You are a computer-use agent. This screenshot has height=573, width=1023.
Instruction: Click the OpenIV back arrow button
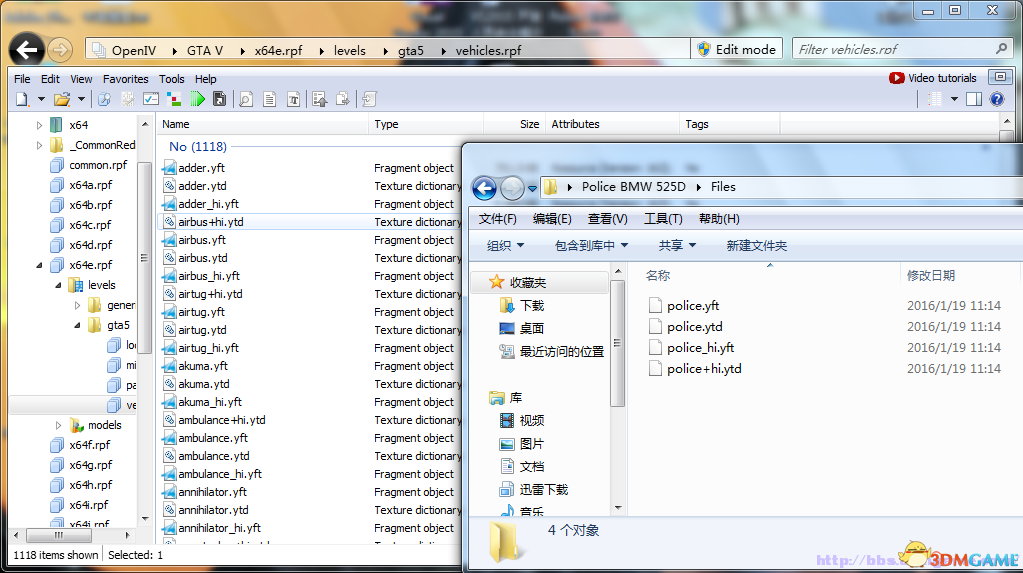pyautogui.click(x=27, y=50)
